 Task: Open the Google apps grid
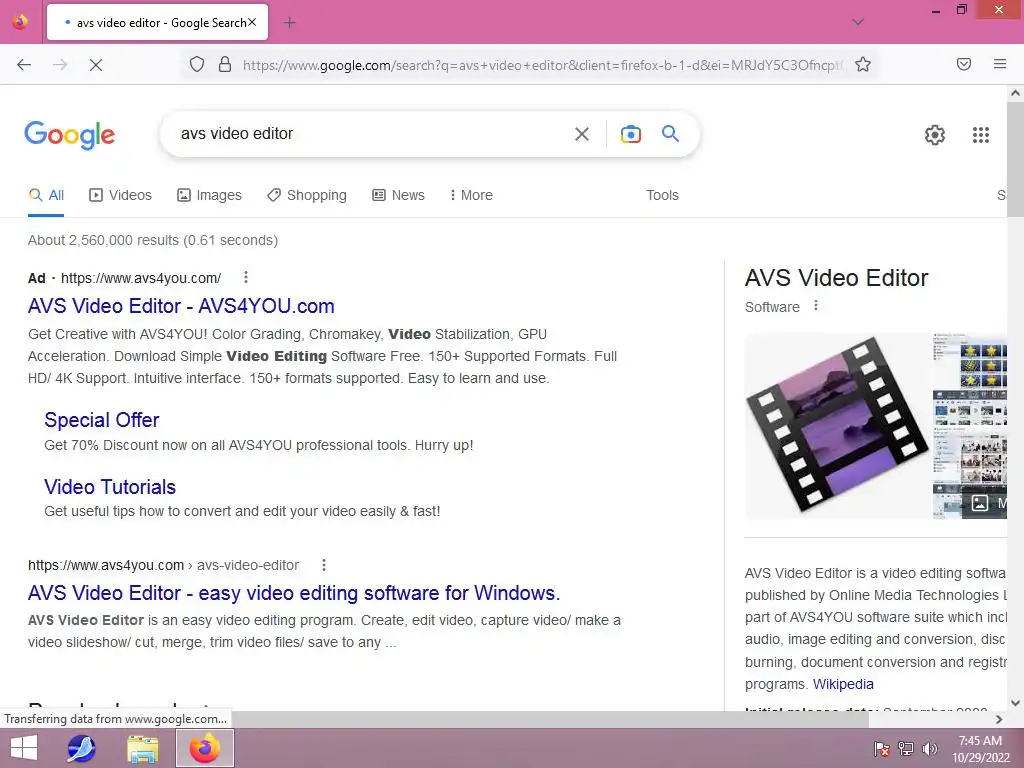coord(980,135)
